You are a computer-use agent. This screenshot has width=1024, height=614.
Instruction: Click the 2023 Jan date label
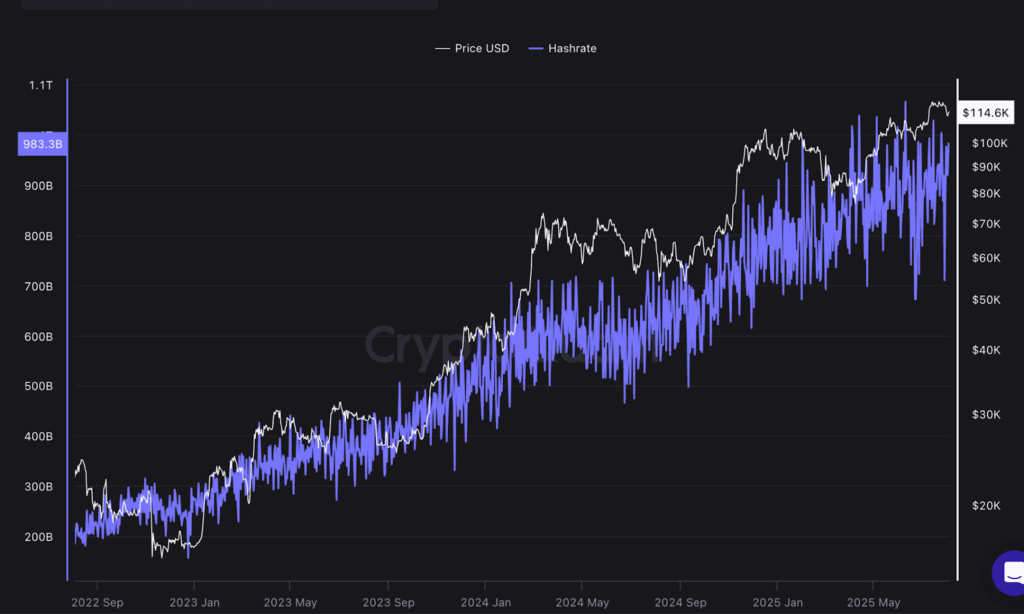click(195, 602)
